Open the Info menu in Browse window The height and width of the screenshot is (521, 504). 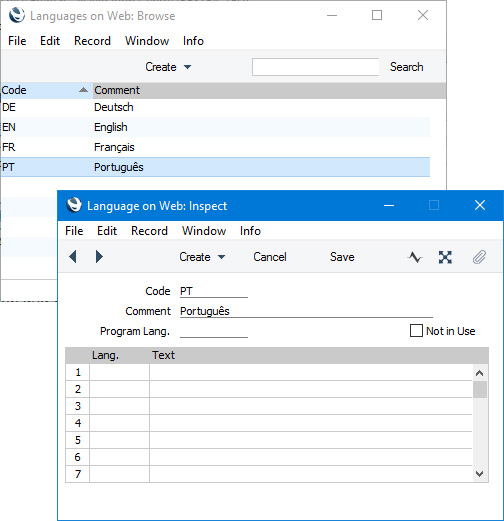[193, 41]
